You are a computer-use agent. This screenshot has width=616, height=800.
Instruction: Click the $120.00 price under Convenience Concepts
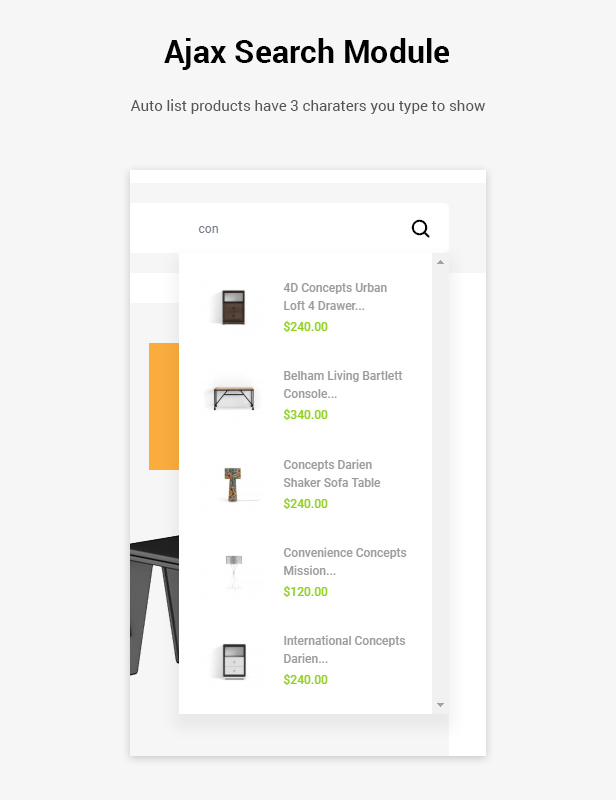pos(305,592)
